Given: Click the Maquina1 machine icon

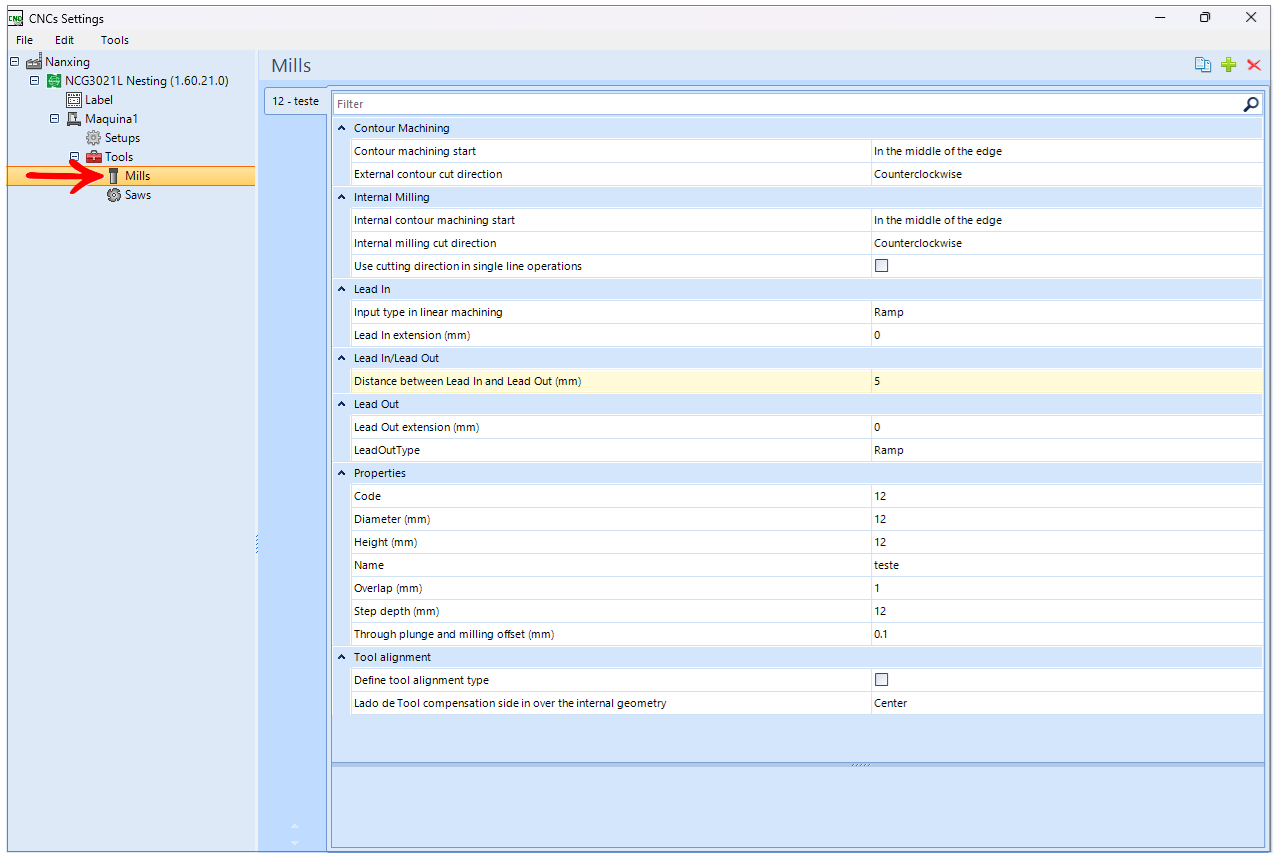Looking at the screenshot, I should tap(74, 119).
